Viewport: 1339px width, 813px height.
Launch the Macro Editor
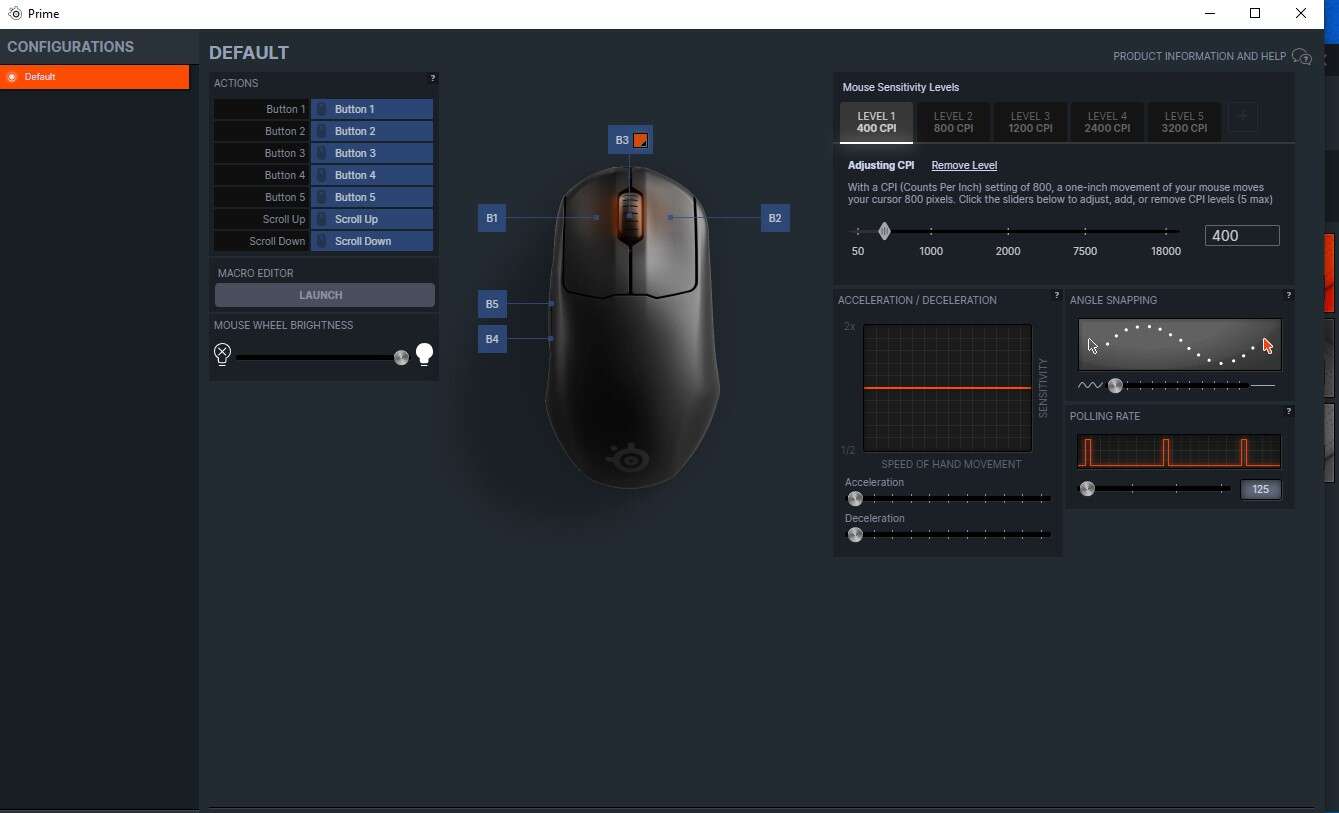(323, 294)
